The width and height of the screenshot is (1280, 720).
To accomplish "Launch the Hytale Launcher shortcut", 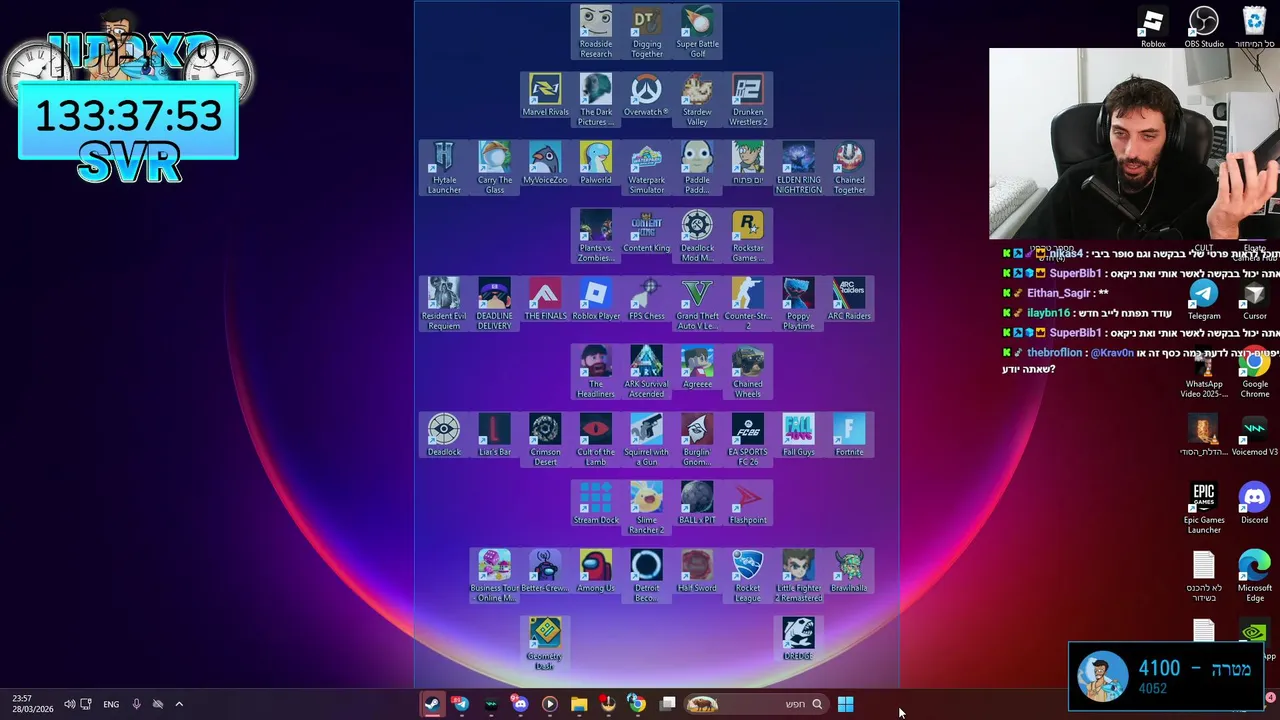I will pos(444,168).
